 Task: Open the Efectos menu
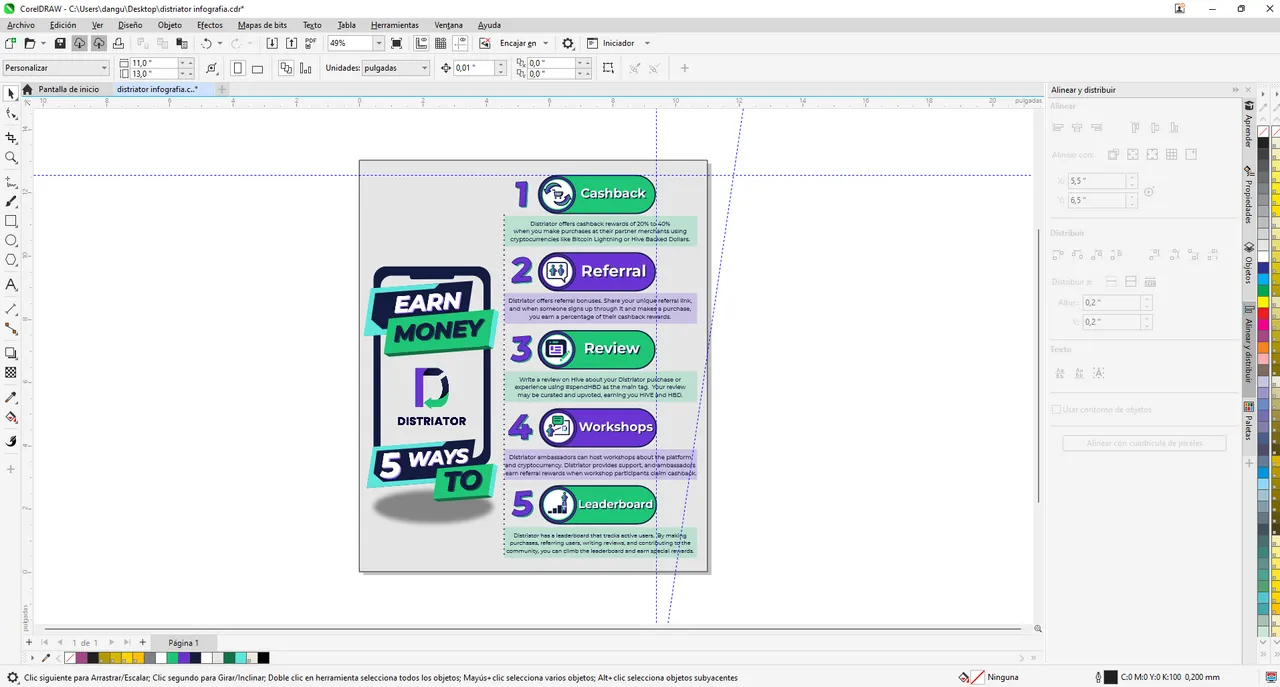[x=210, y=25]
